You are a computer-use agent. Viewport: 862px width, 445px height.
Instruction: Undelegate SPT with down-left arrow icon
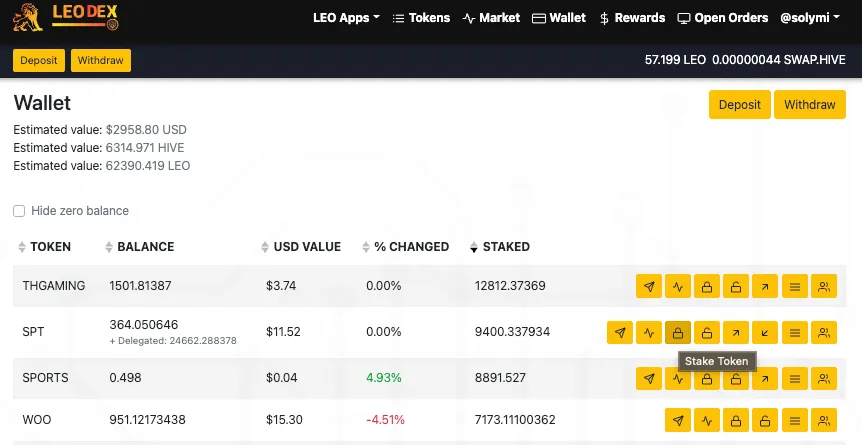click(765, 332)
